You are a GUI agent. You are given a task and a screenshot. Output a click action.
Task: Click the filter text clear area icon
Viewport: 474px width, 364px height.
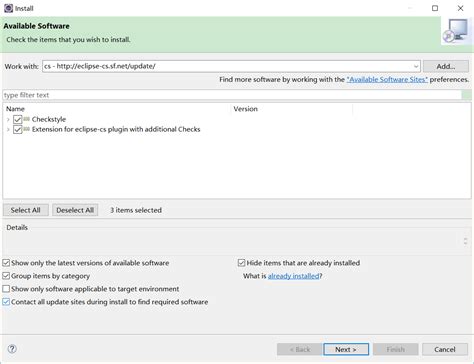point(466,95)
